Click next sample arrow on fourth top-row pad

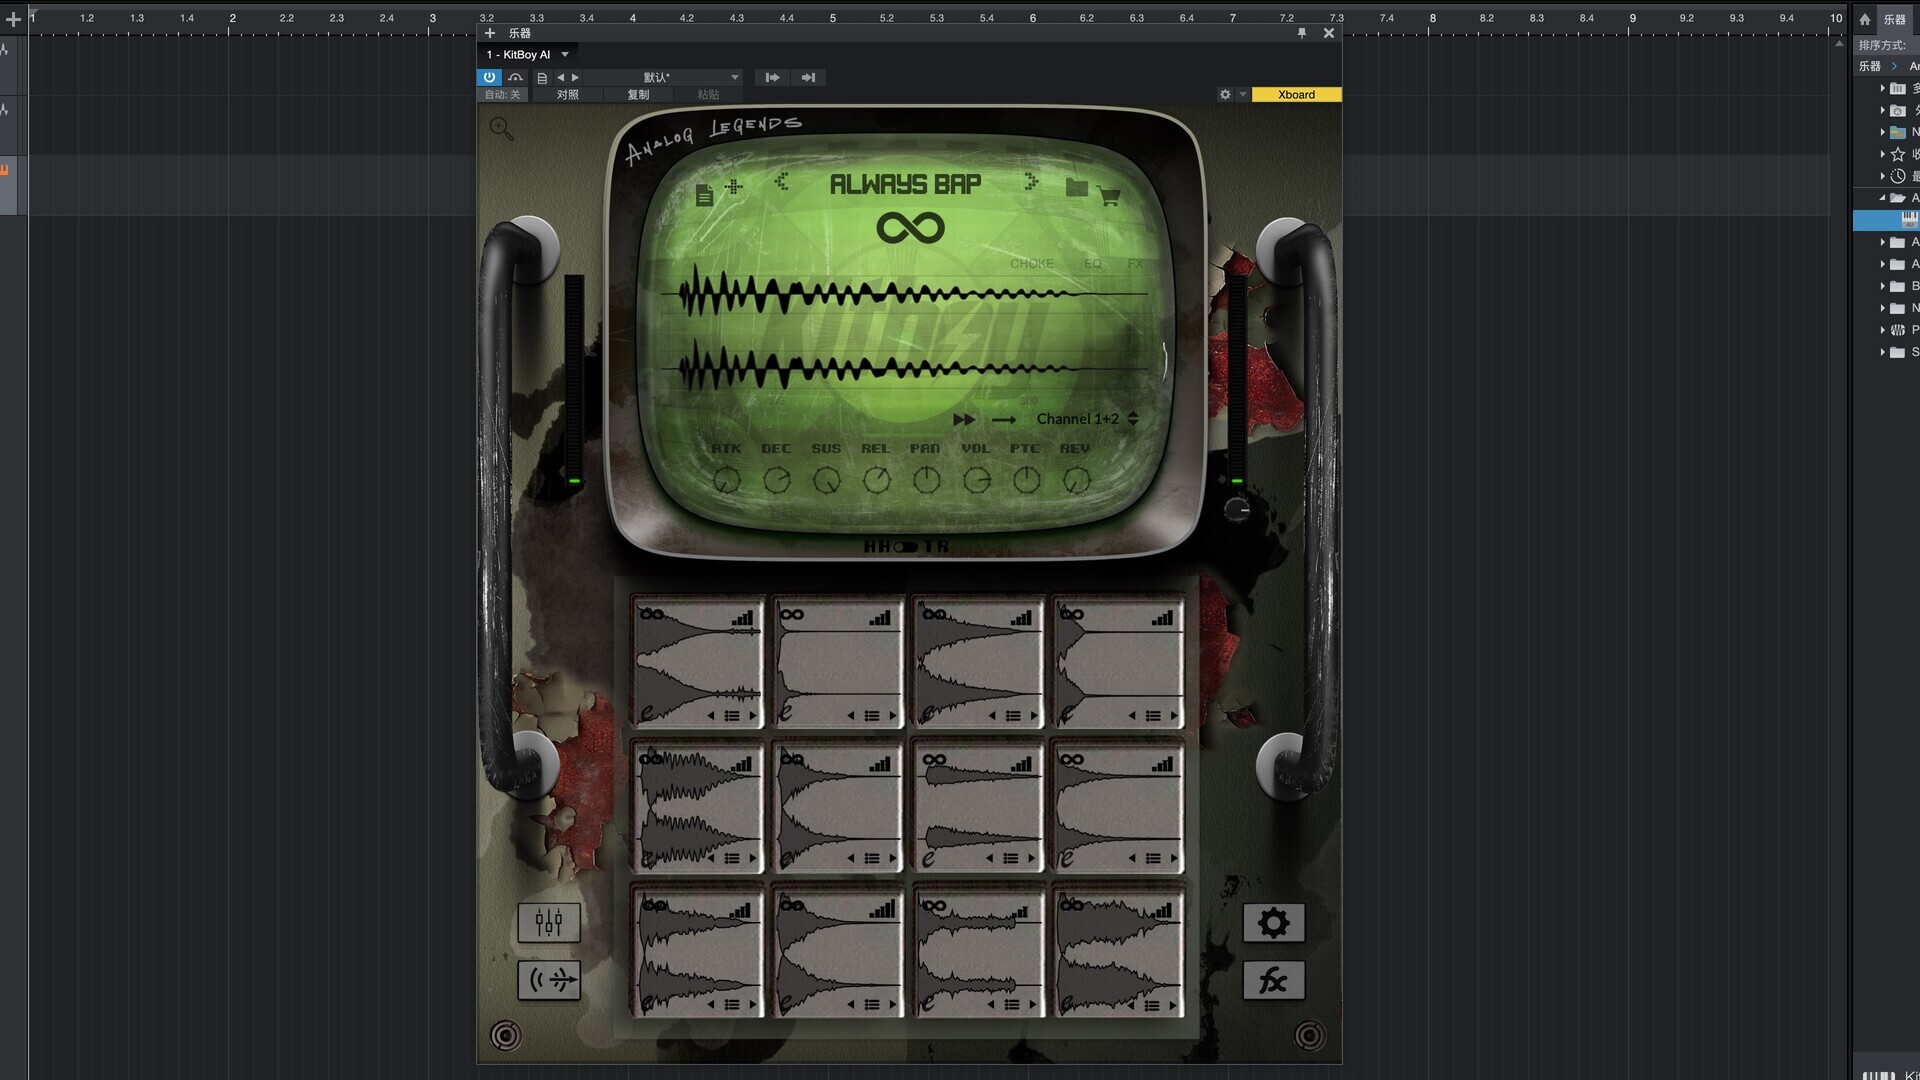(1174, 716)
